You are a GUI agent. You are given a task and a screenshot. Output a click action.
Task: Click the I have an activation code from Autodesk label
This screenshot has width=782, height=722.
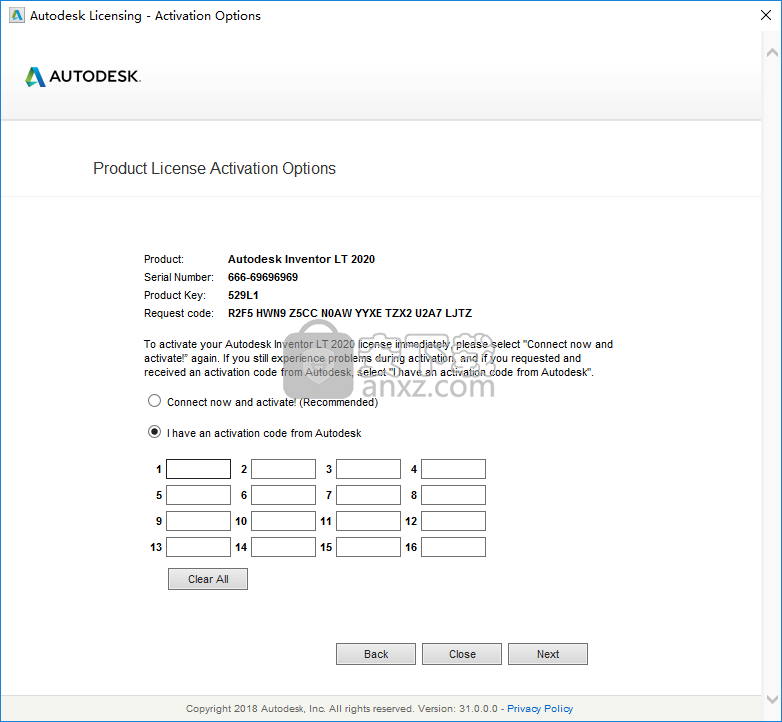coord(264,433)
